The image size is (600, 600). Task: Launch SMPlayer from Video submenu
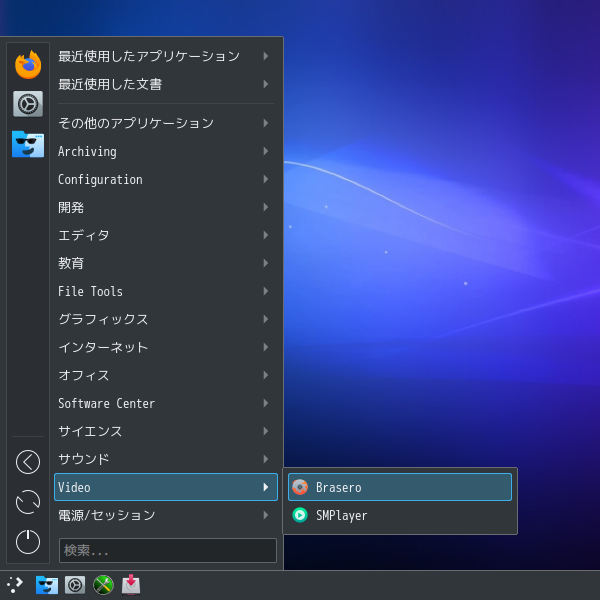pos(400,515)
